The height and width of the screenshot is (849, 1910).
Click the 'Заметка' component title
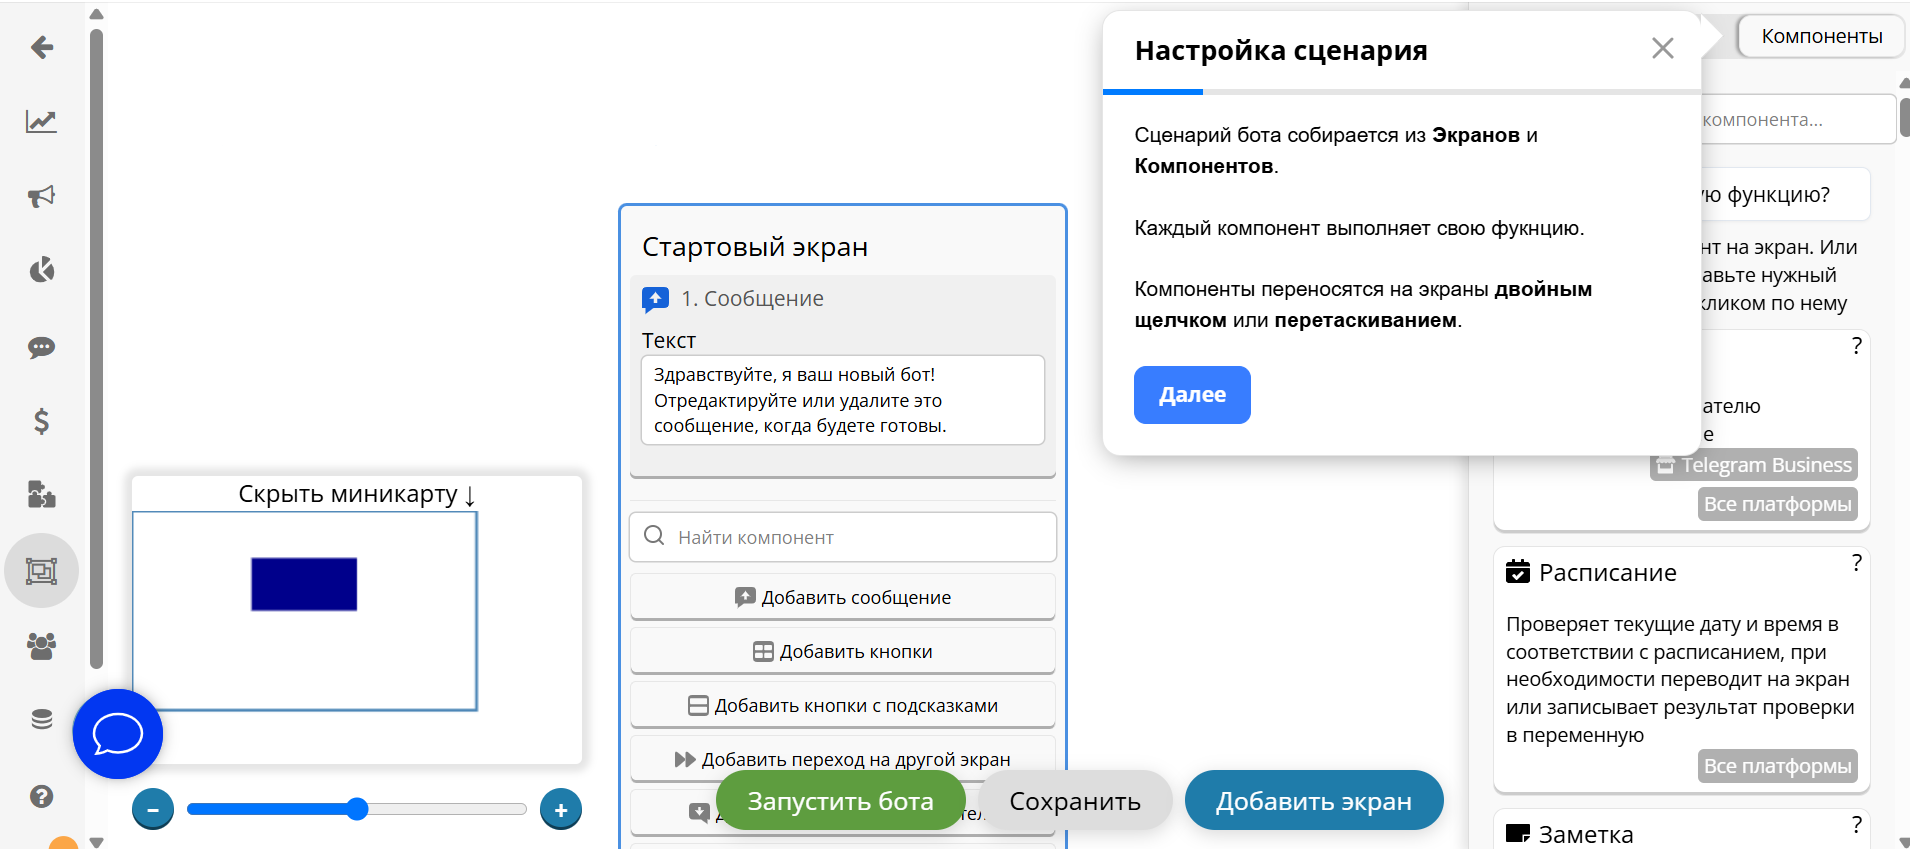point(1586,834)
